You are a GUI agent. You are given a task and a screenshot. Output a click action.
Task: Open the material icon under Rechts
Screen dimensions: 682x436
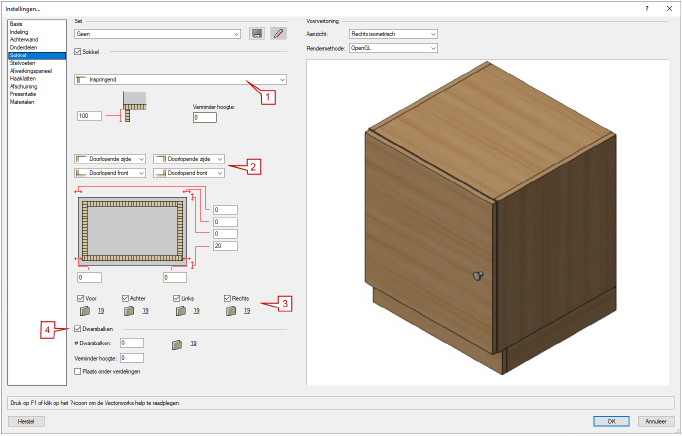(231, 311)
